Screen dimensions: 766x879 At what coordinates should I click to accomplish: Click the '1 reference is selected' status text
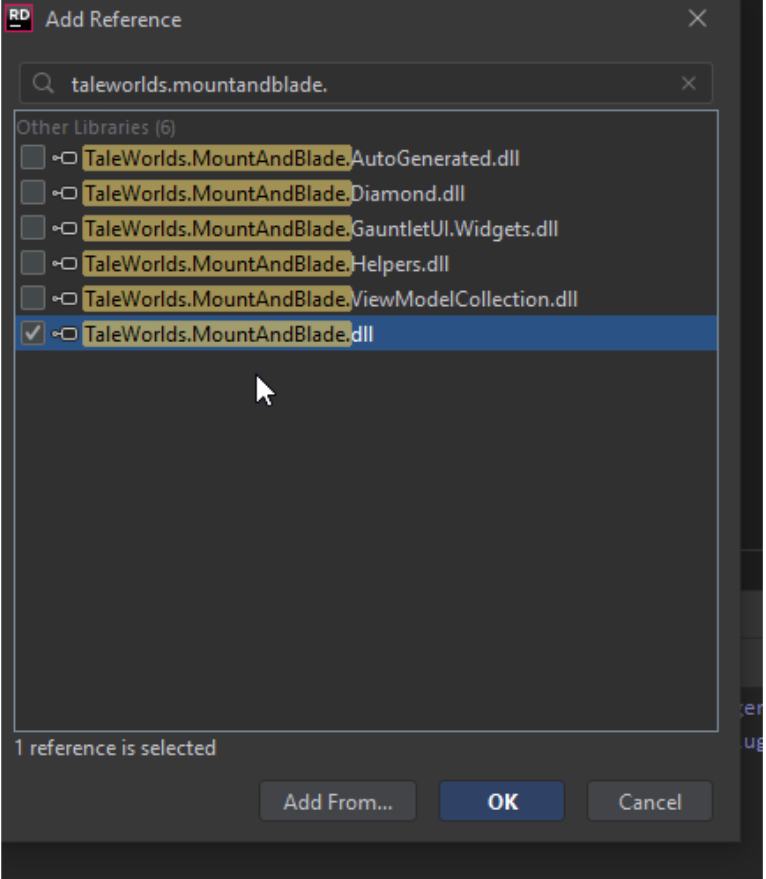click(115, 748)
